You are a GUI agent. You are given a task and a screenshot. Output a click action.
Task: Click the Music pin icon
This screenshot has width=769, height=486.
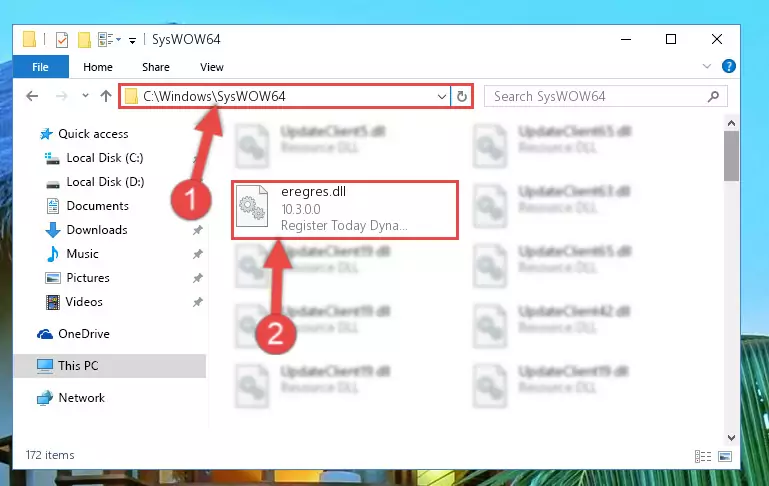click(x=198, y=254)
